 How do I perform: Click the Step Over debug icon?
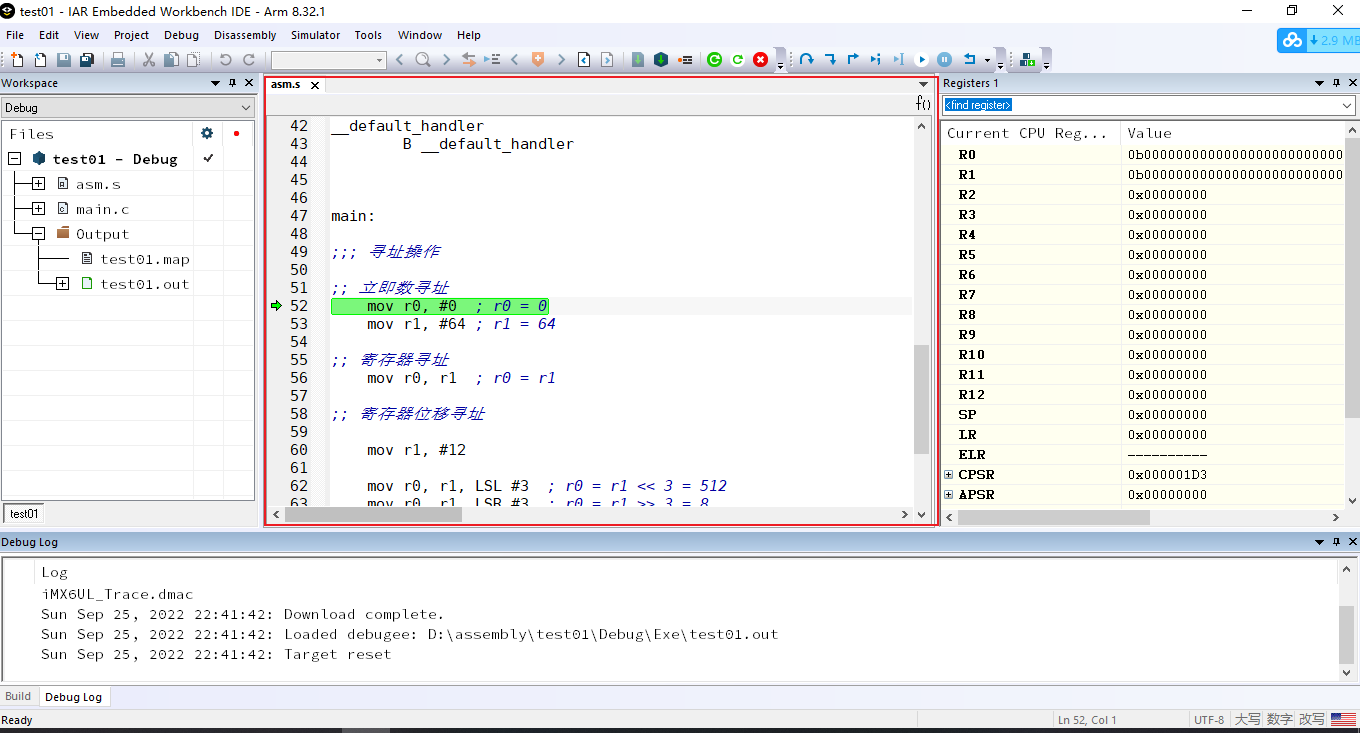tap(808, 59)
